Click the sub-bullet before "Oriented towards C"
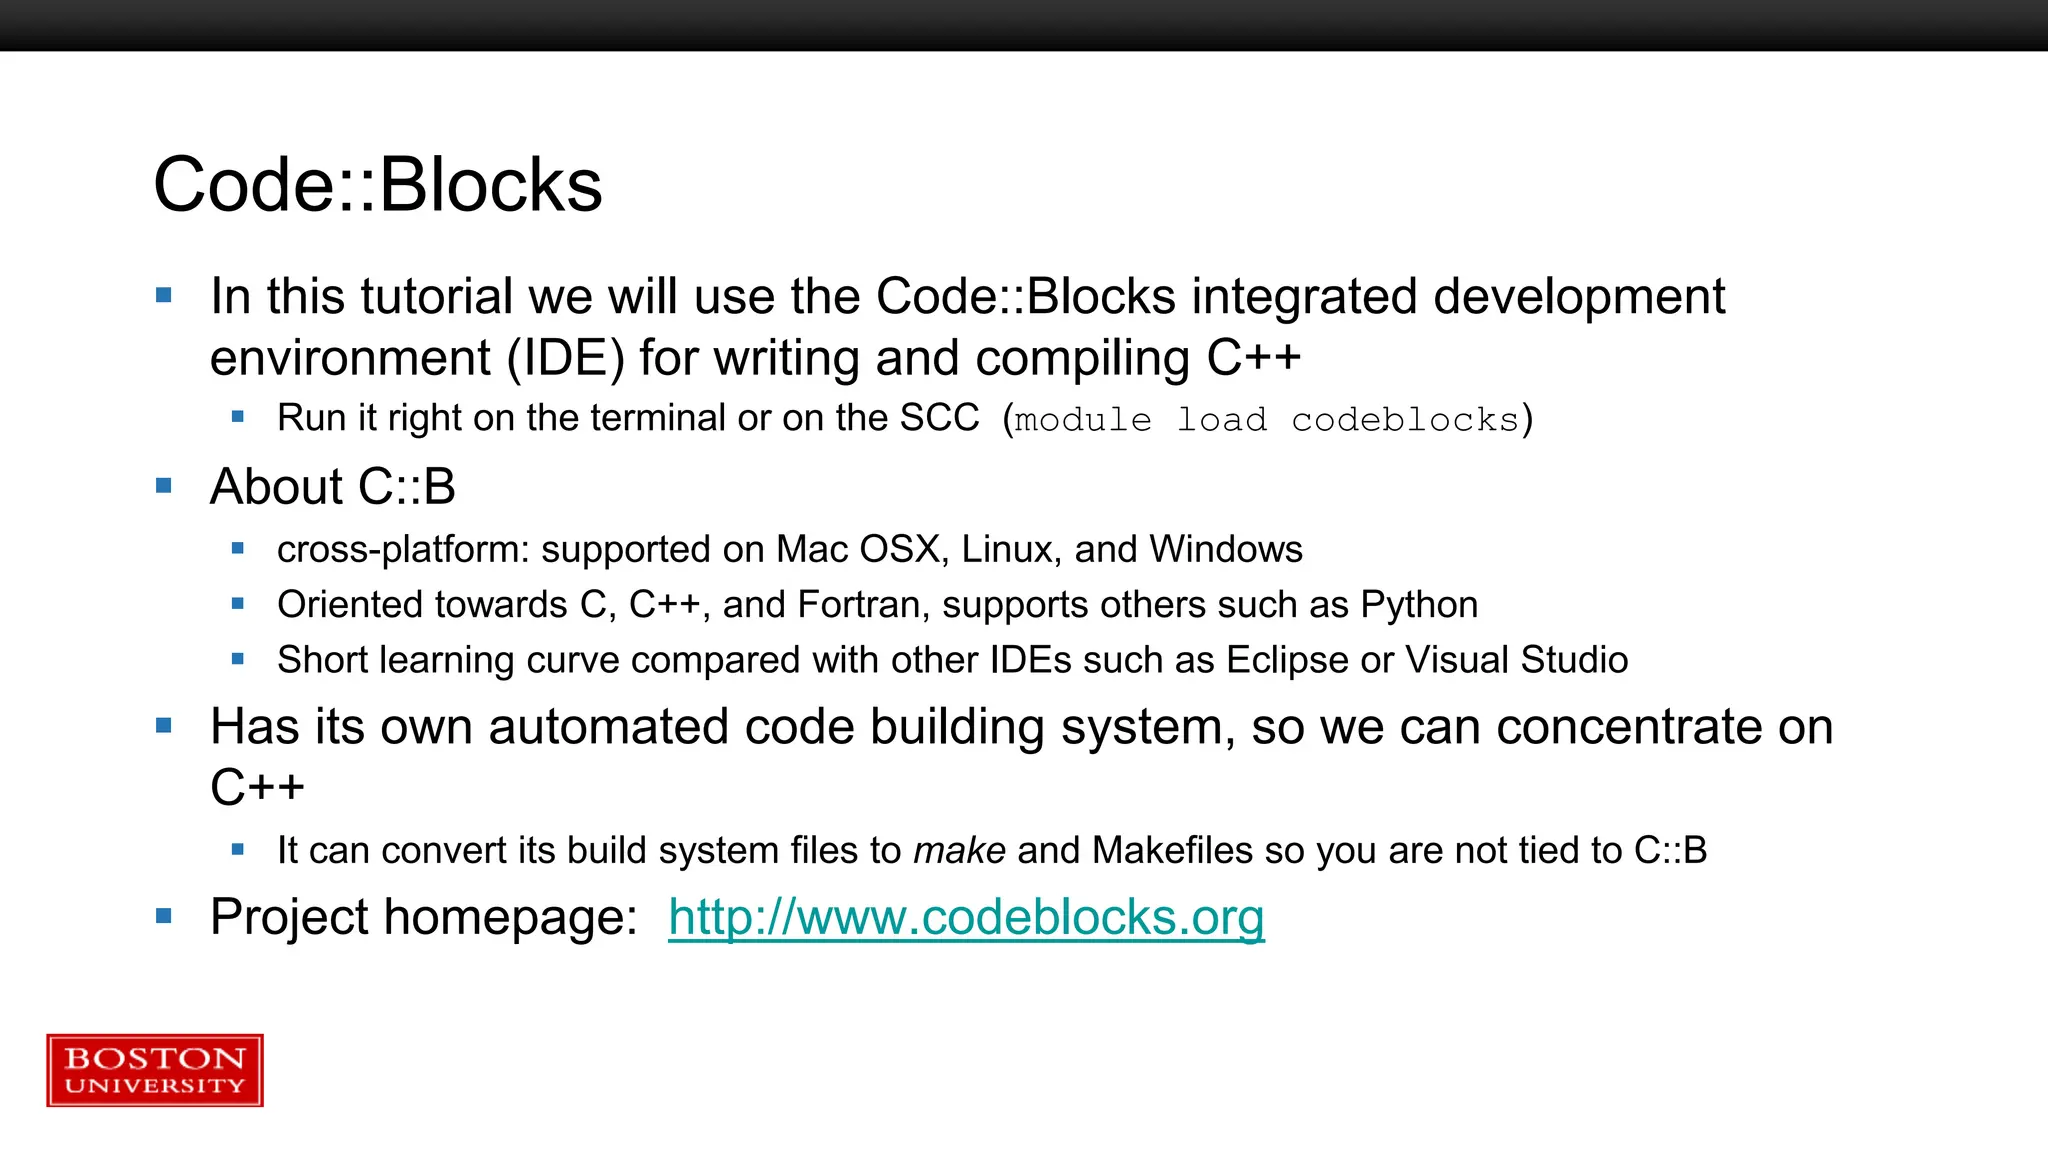This screenshot has height=1152, width=2048. click(238, 604)
